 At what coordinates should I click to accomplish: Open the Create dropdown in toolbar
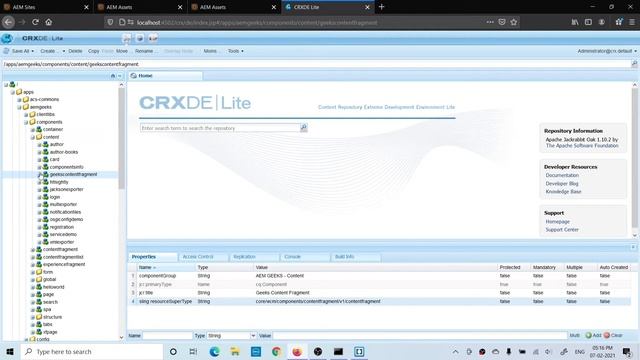tap(52, 51)
